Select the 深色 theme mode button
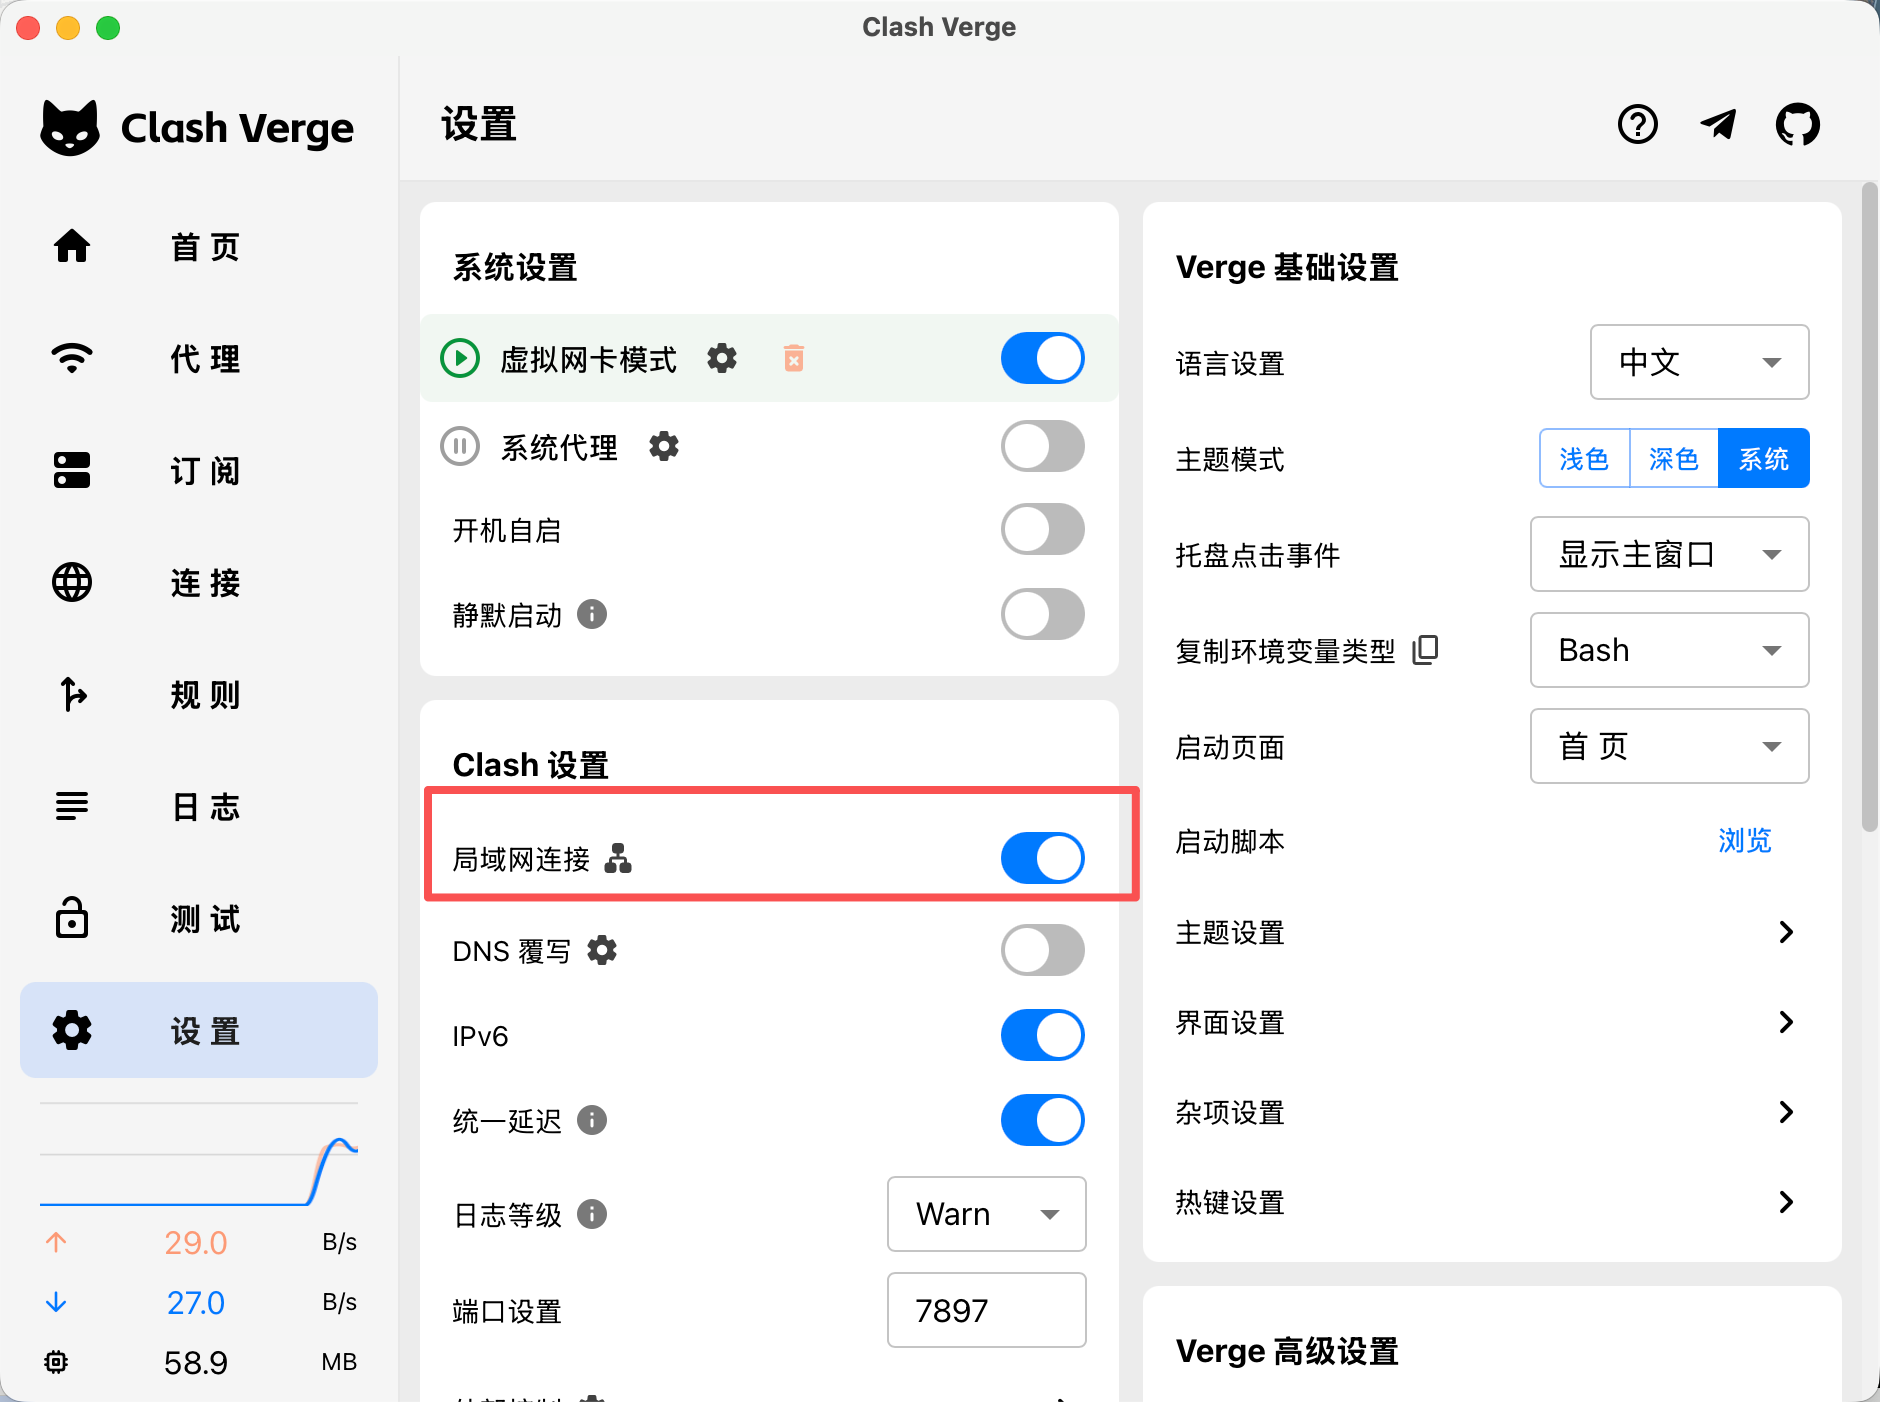Screen dimensions: 1880x1402 (x=1674, y=458)
